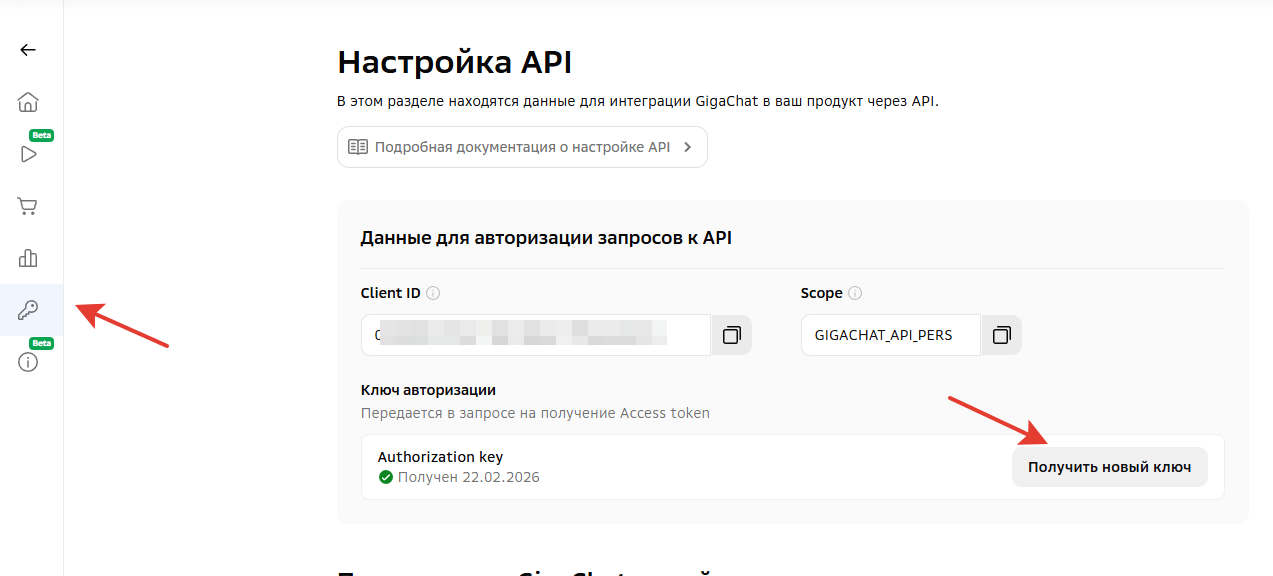Open Подробная документация о настройке API
The height and width of the screenshot is (576, 1273).
[x=522, y=147]
